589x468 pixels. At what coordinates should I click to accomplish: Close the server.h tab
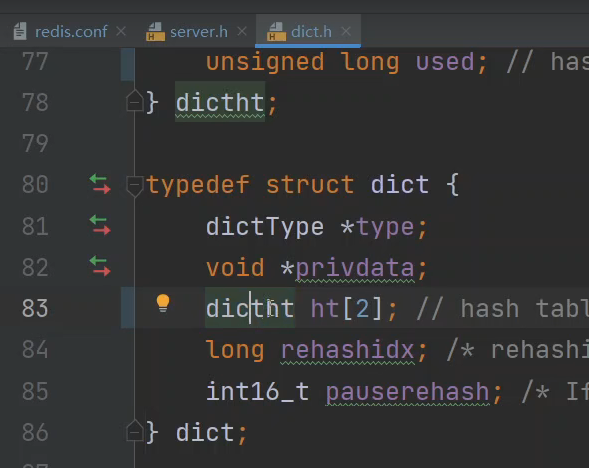coord(242,31)
